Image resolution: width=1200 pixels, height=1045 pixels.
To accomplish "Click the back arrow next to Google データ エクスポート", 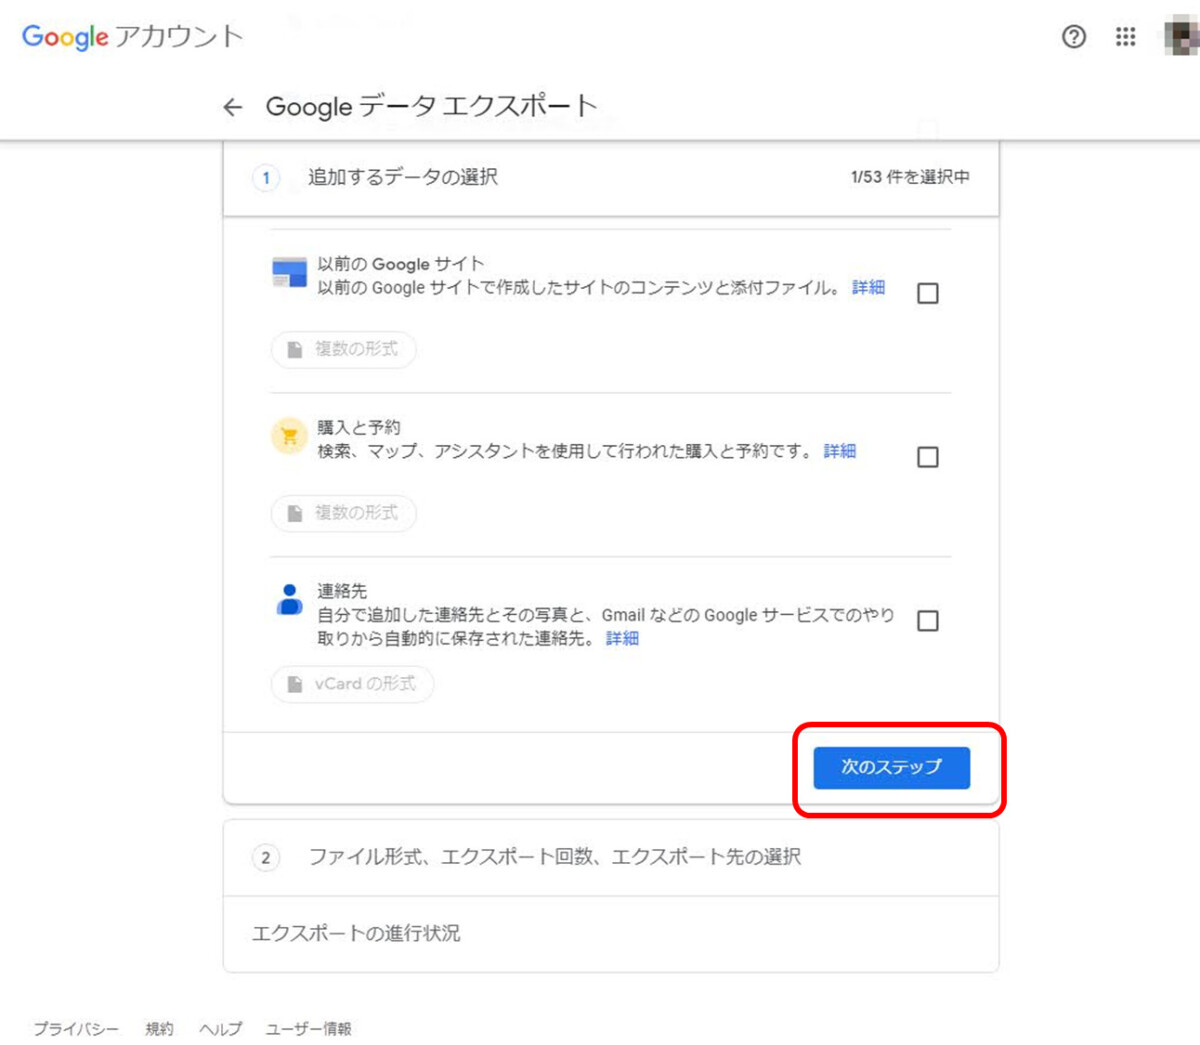I will 232,107.
